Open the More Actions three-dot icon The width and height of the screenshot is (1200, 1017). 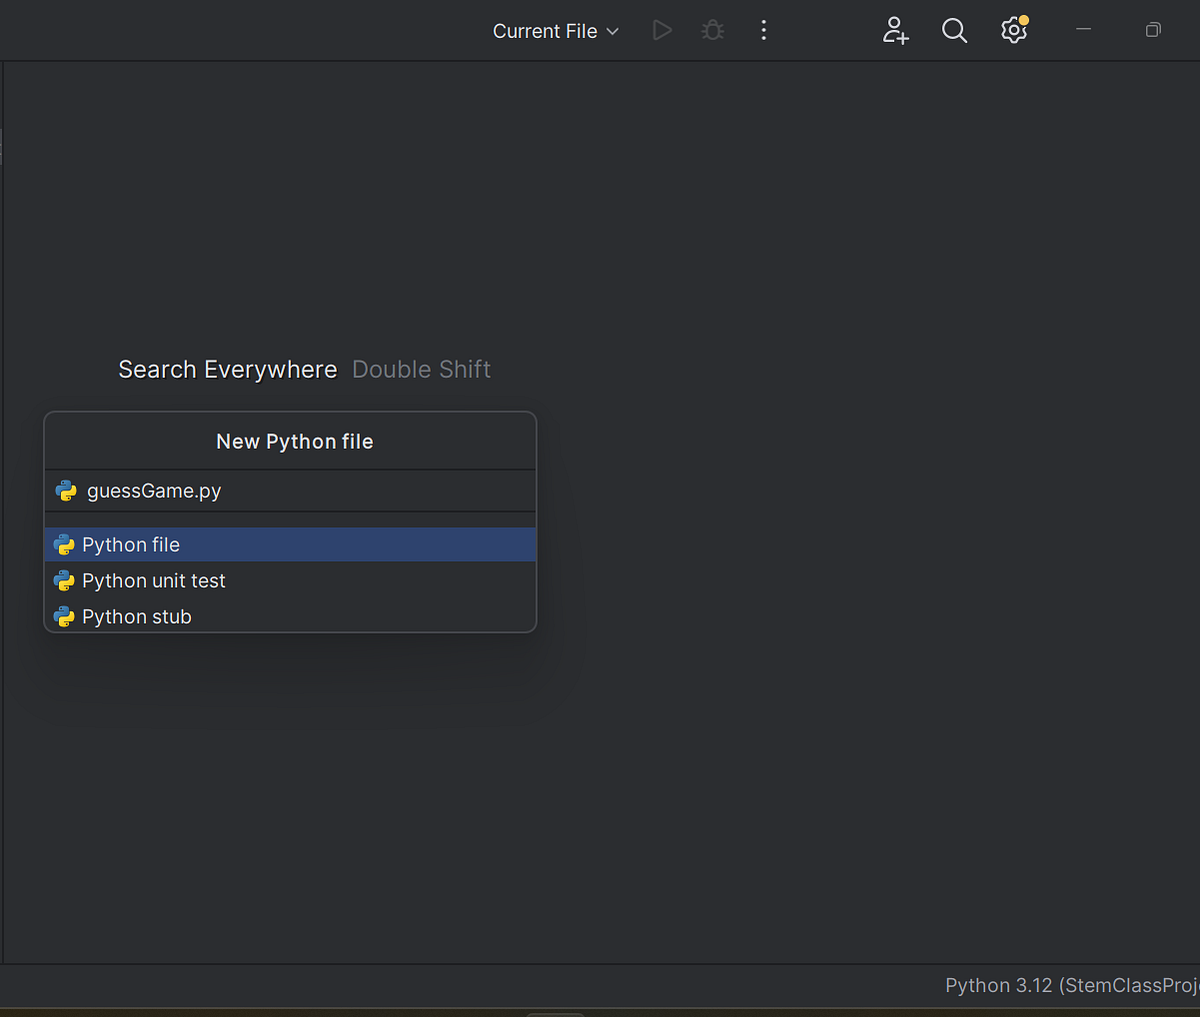coord(763,30)
